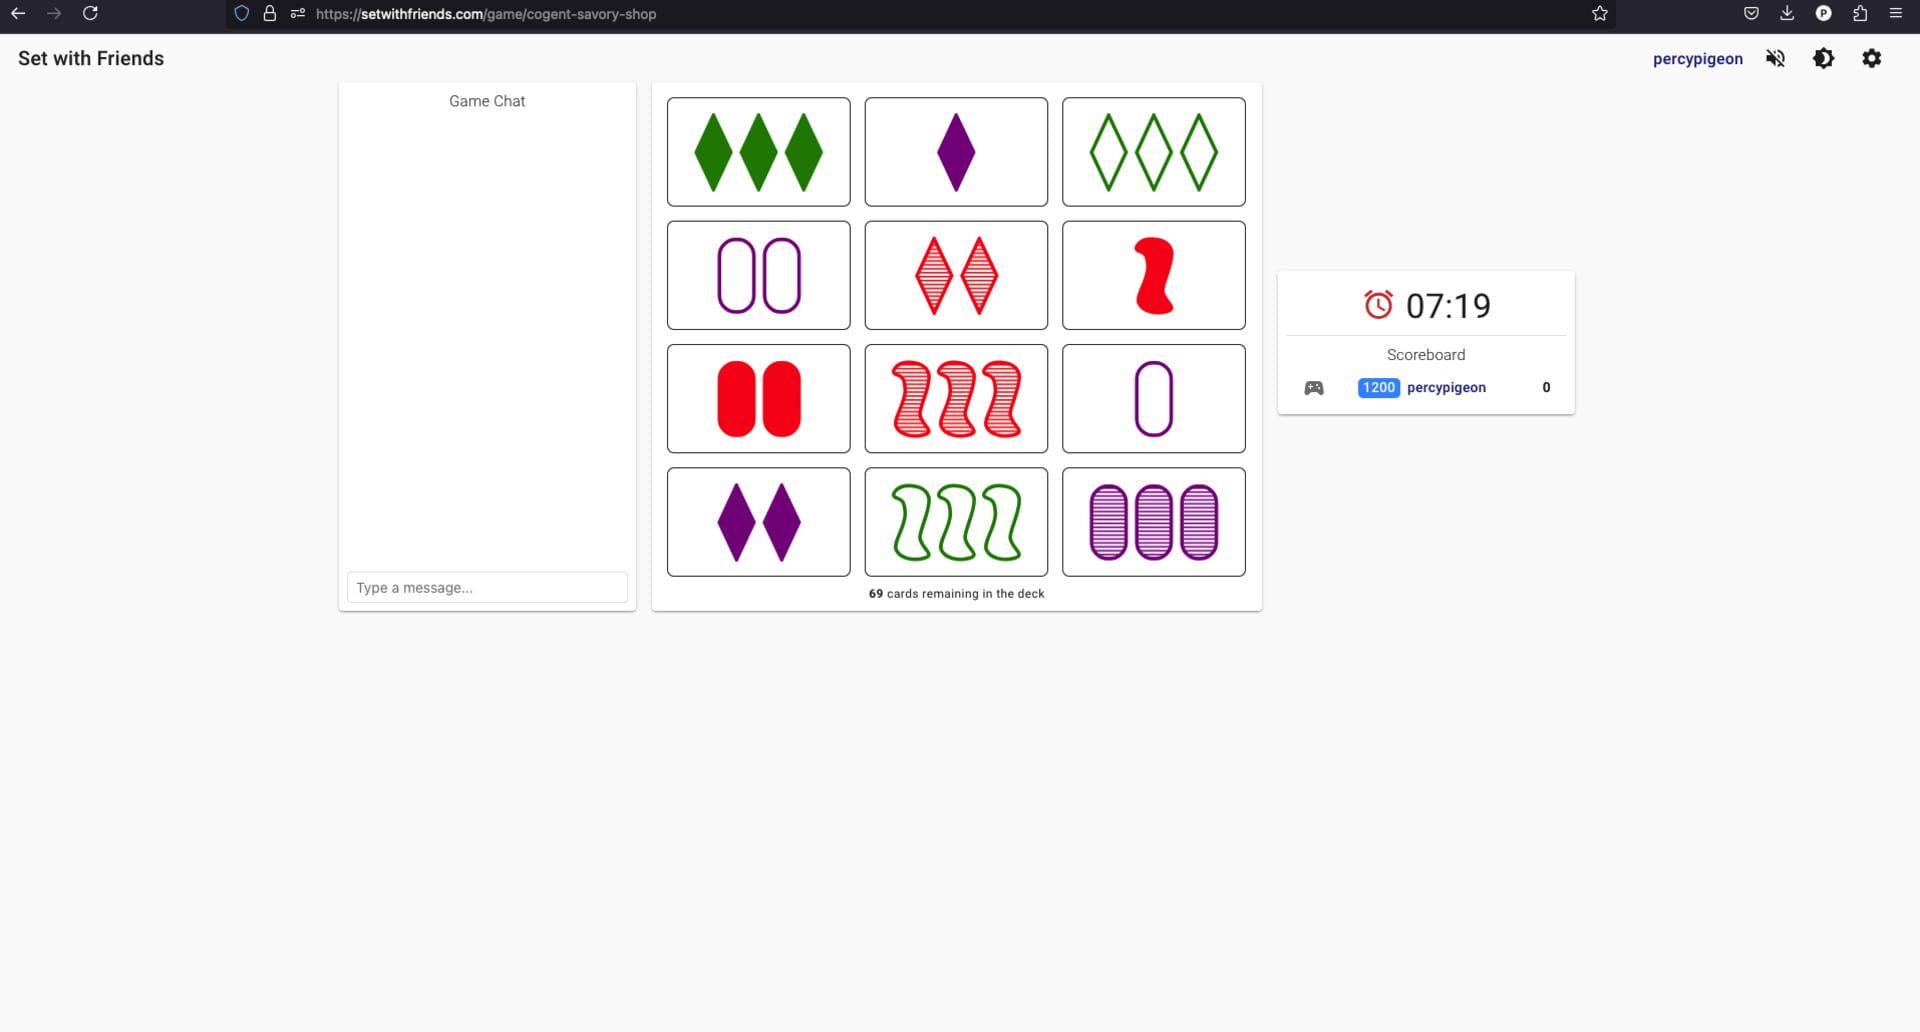Screen dimensions: 1920x1032
Task: Open the browser downloads panel
Action: tap(1787, 13)
